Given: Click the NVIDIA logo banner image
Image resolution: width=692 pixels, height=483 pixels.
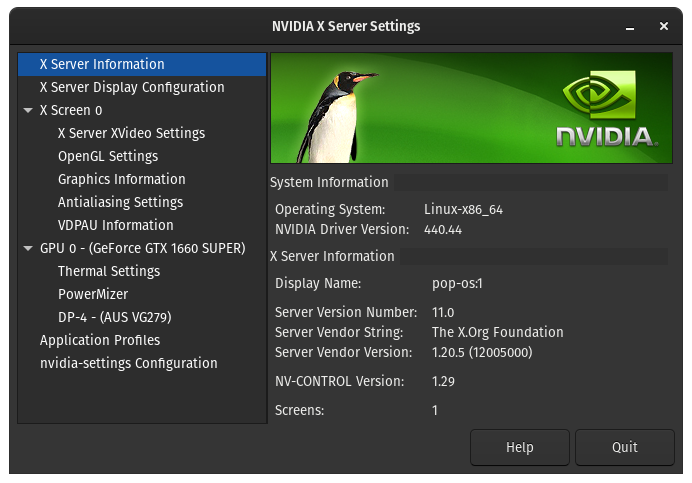Looking at the screenshot, I should point(471,108).
